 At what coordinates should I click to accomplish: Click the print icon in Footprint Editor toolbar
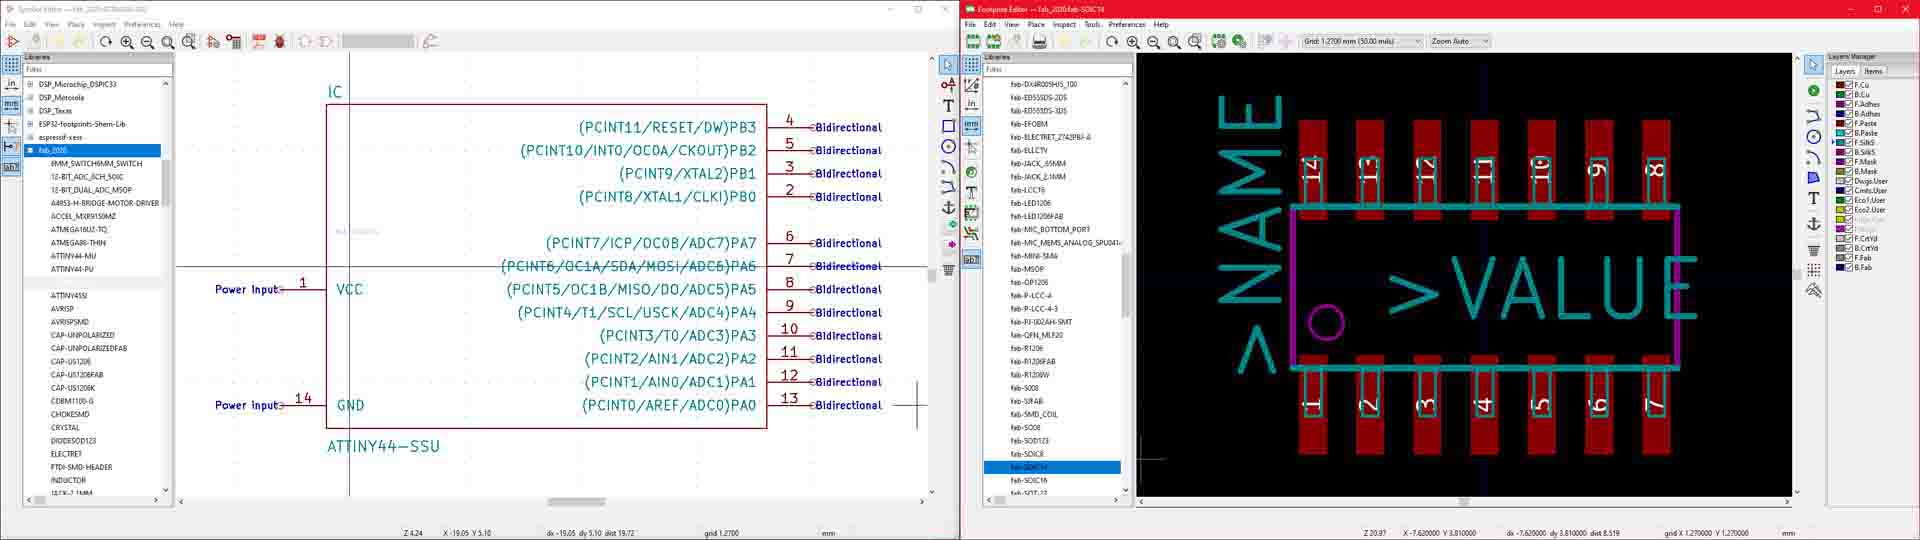point(1039,41)
